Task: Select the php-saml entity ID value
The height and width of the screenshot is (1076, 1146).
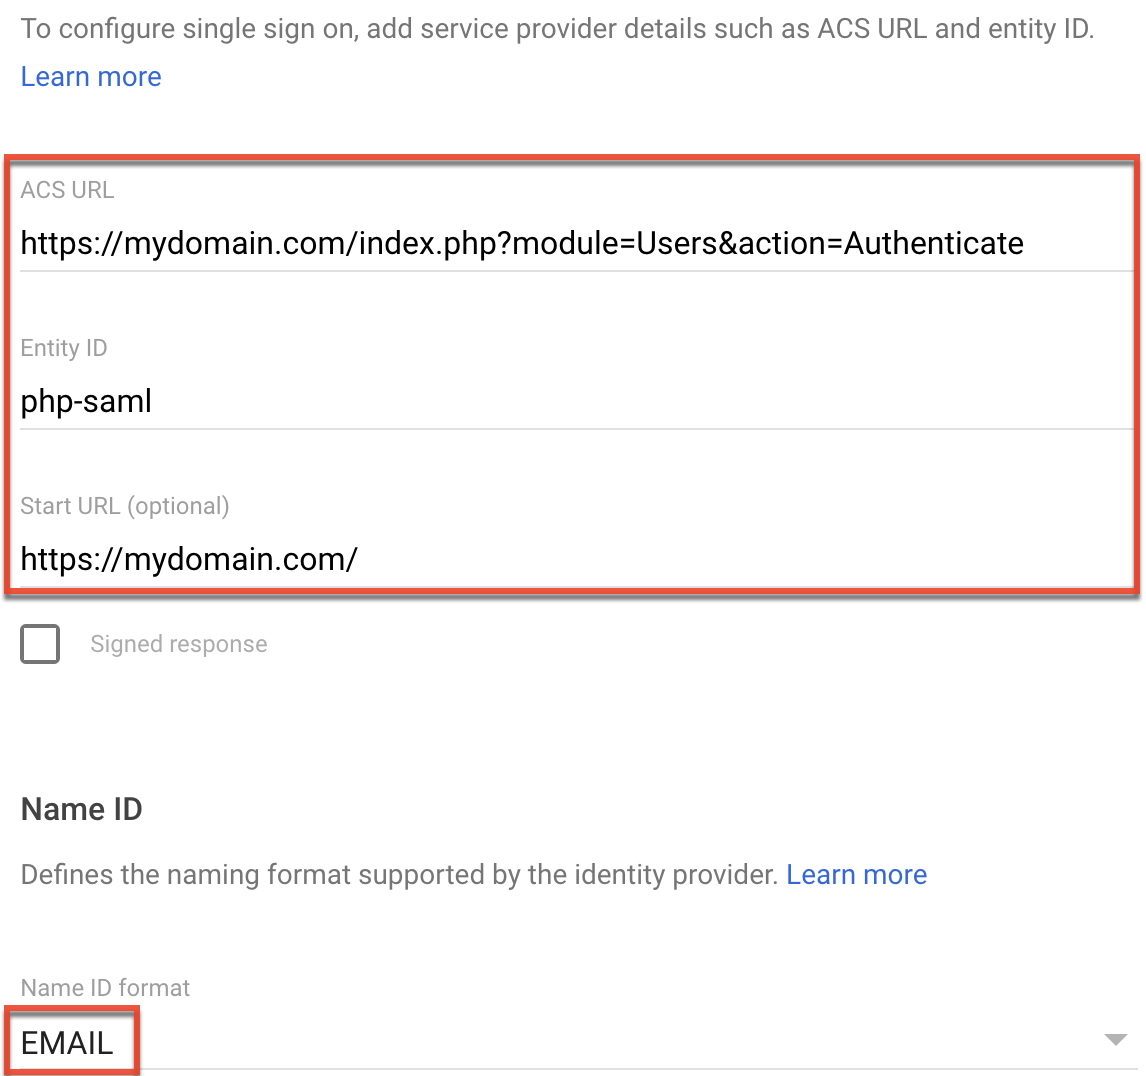Action: tap(85, 401)
